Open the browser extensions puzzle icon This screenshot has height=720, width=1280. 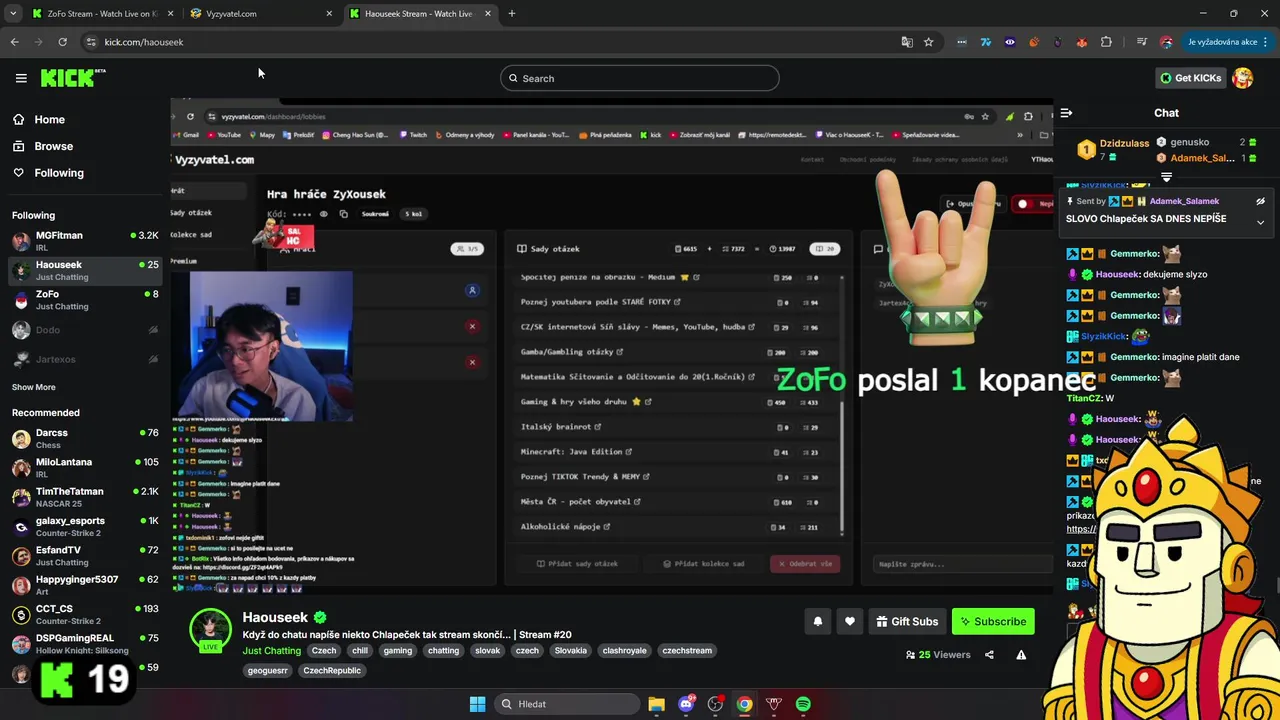click(1106, 42)
